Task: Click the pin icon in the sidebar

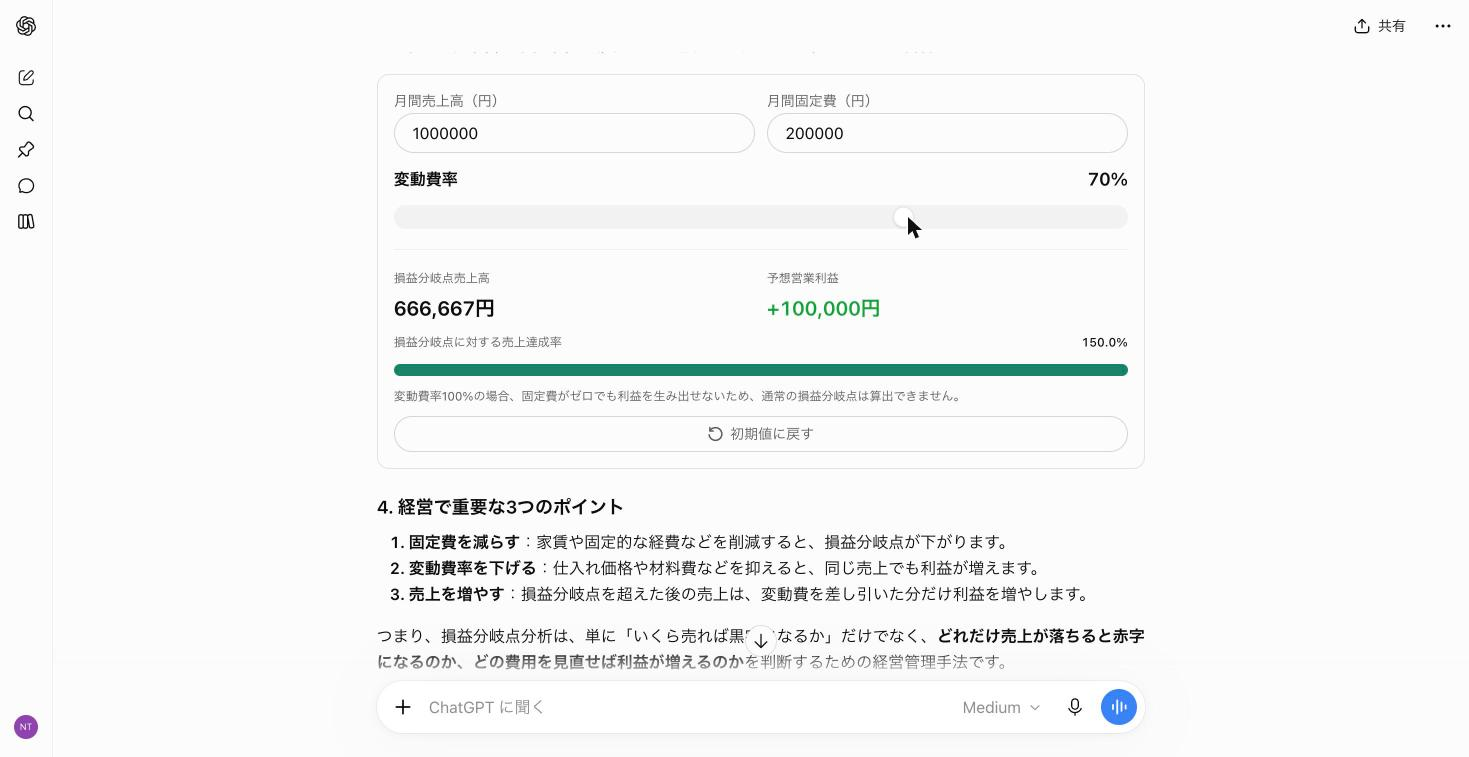Action: (x=26, y=150)
